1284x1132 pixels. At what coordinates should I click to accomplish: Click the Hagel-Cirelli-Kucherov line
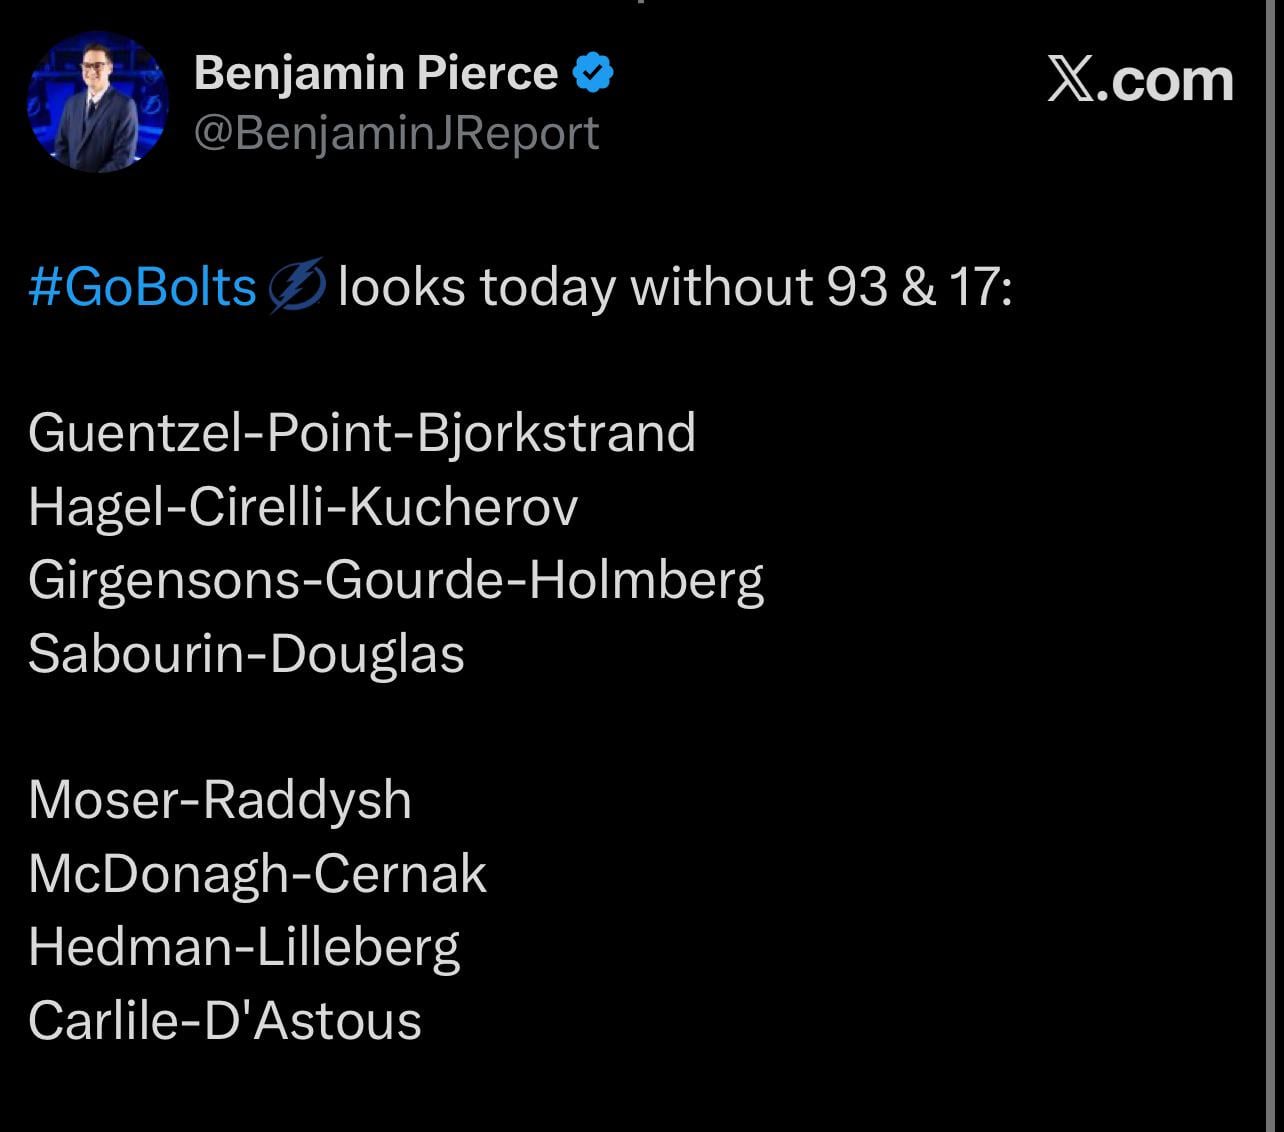point(303,507)
